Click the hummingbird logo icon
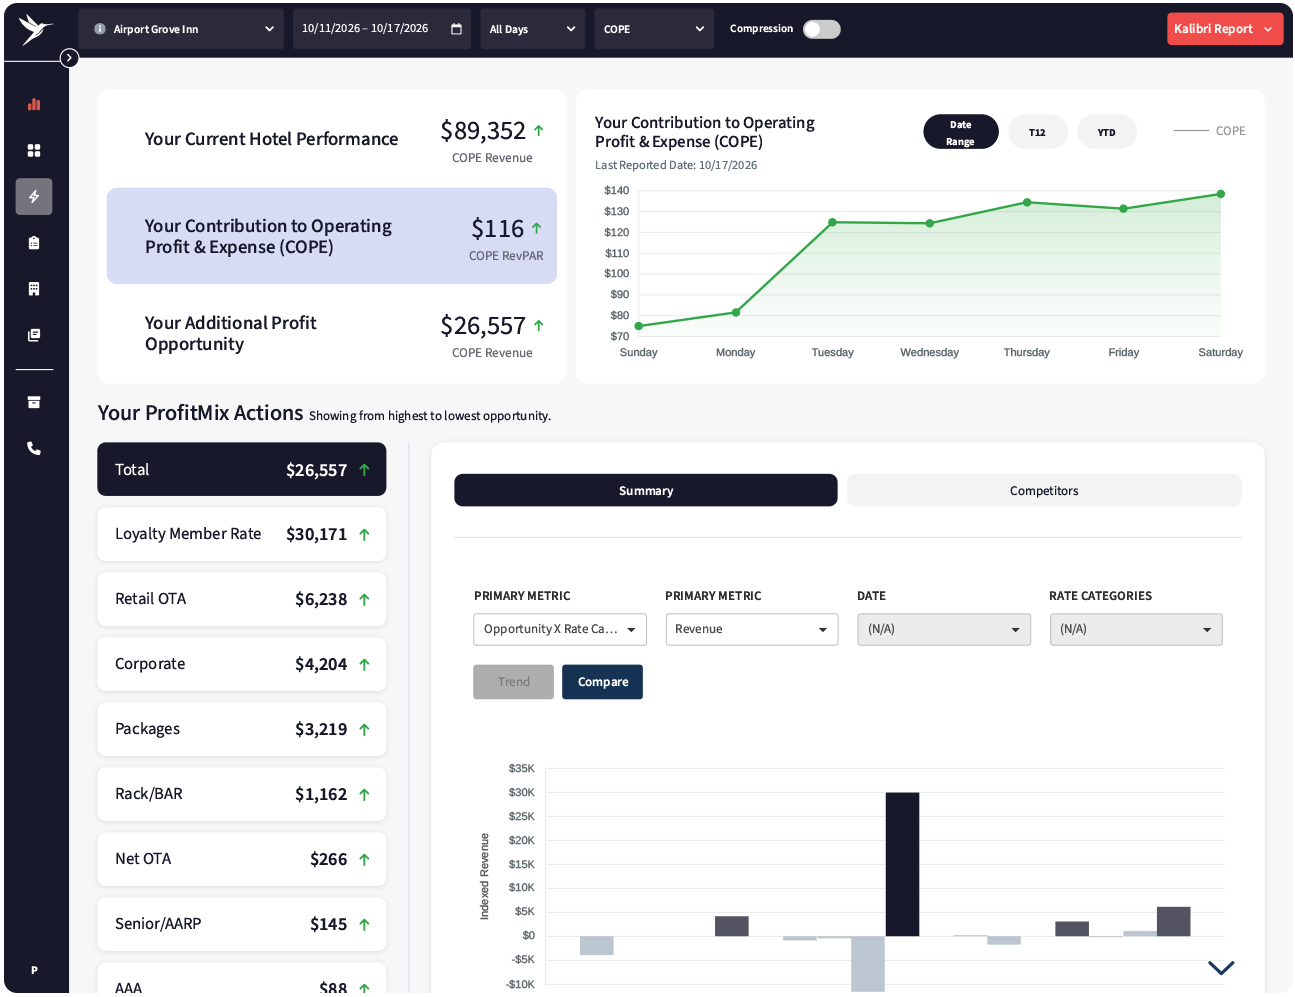The image size is (1295, 997). coord(35,30)
